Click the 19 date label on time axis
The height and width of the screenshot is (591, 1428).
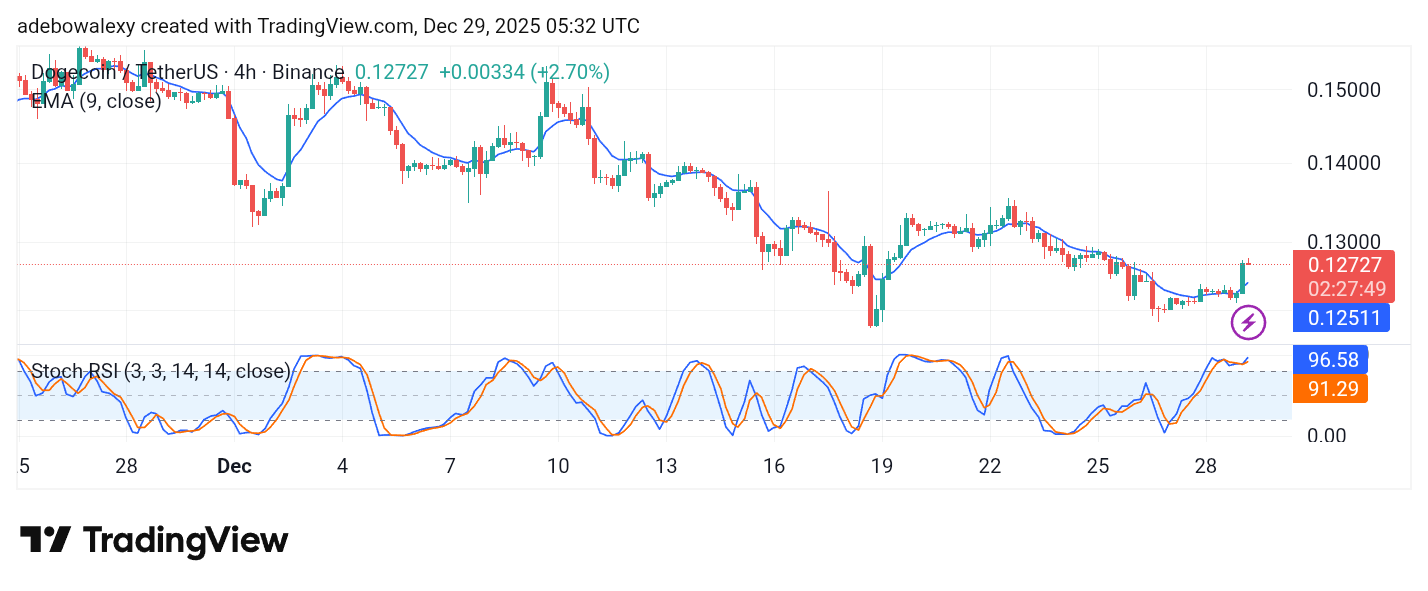tap(881, 466)
